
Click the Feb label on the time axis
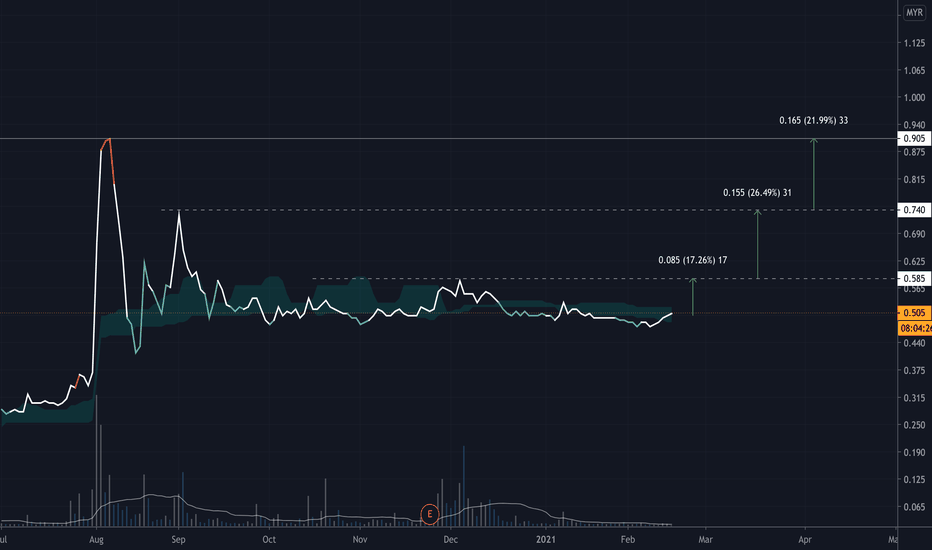point(628,540)
